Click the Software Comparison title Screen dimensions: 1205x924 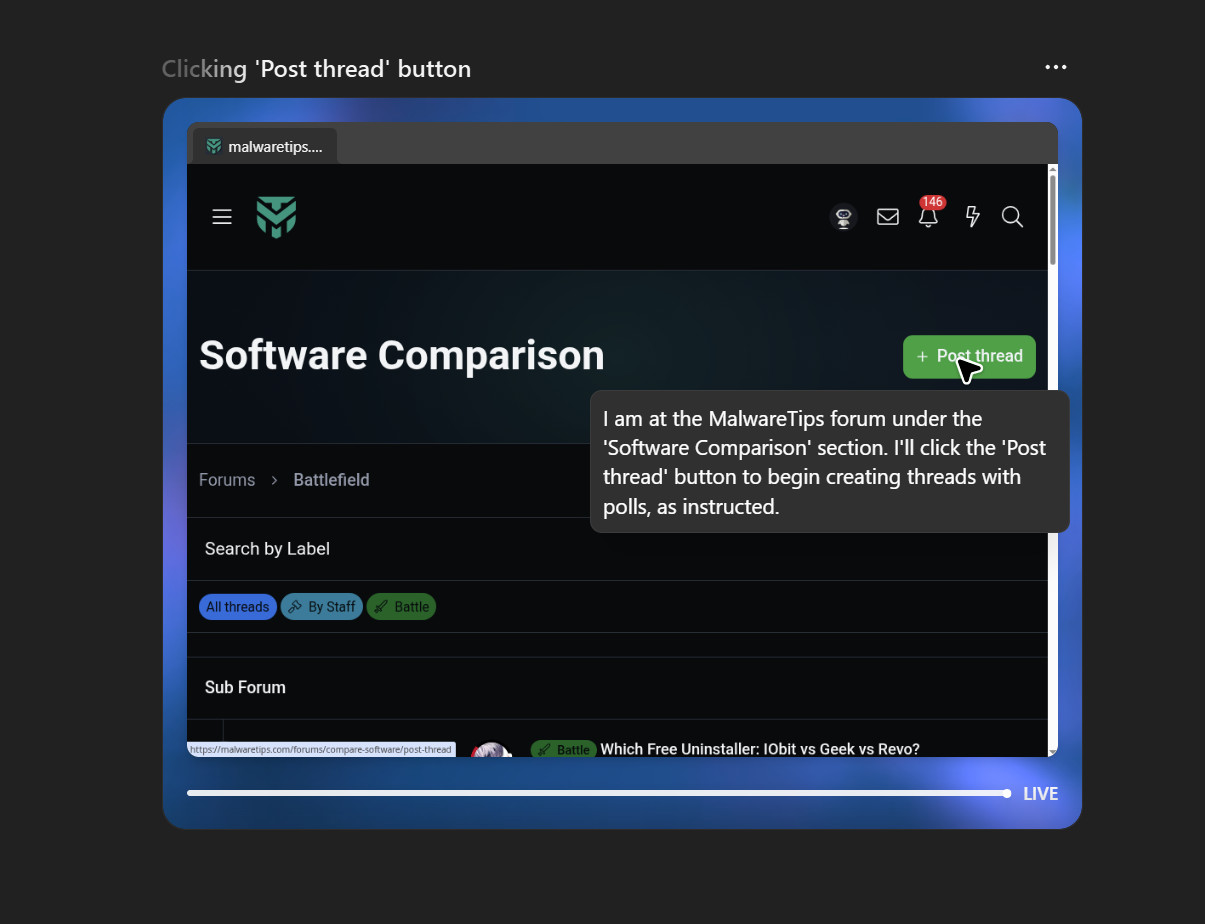(402, 356)
